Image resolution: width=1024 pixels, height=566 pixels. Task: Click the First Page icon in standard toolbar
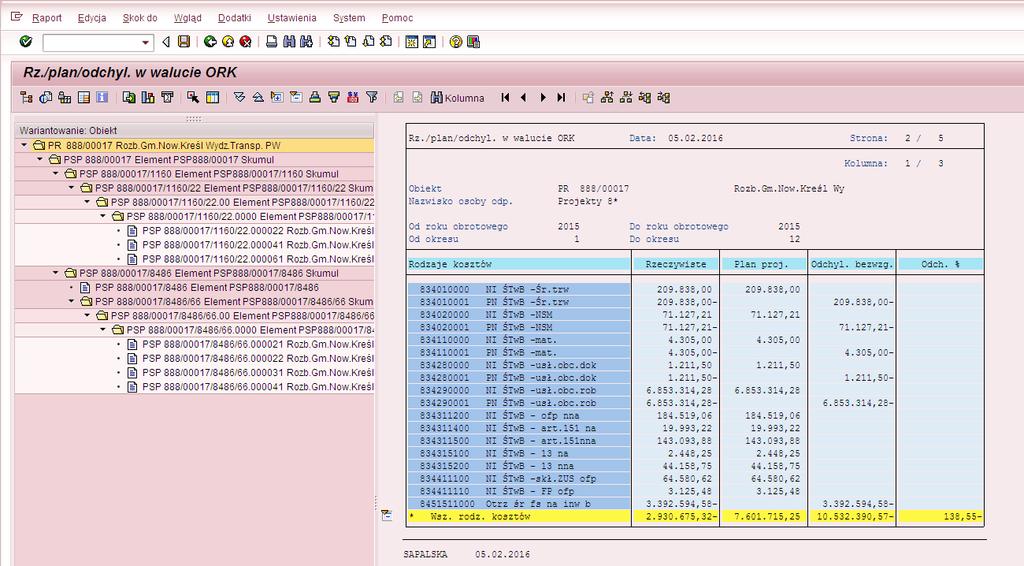tap(334, 42)
